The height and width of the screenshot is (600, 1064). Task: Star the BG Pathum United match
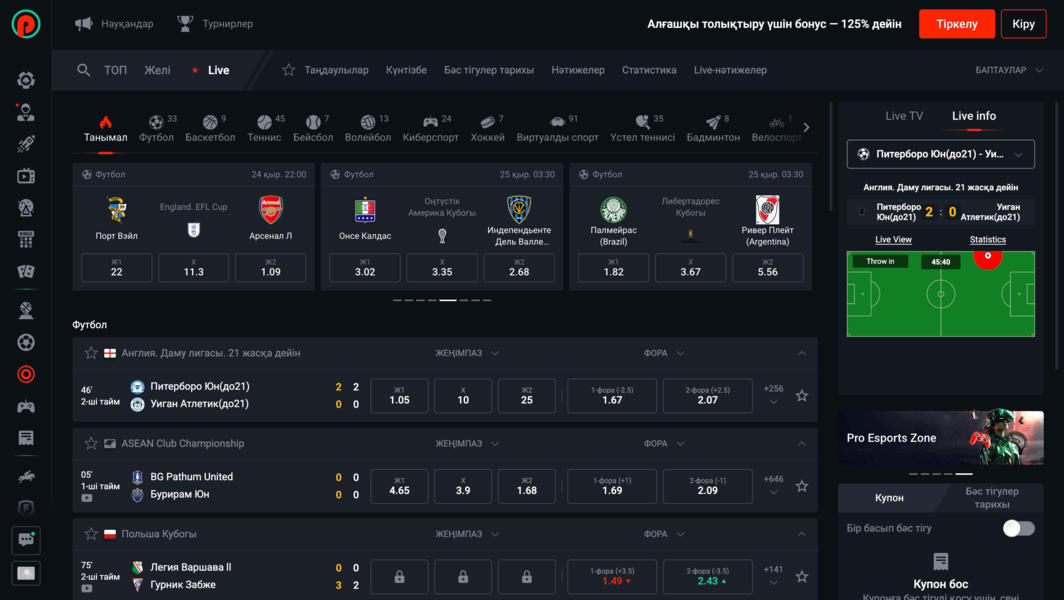pyautogui.click(x=801, y=486)
